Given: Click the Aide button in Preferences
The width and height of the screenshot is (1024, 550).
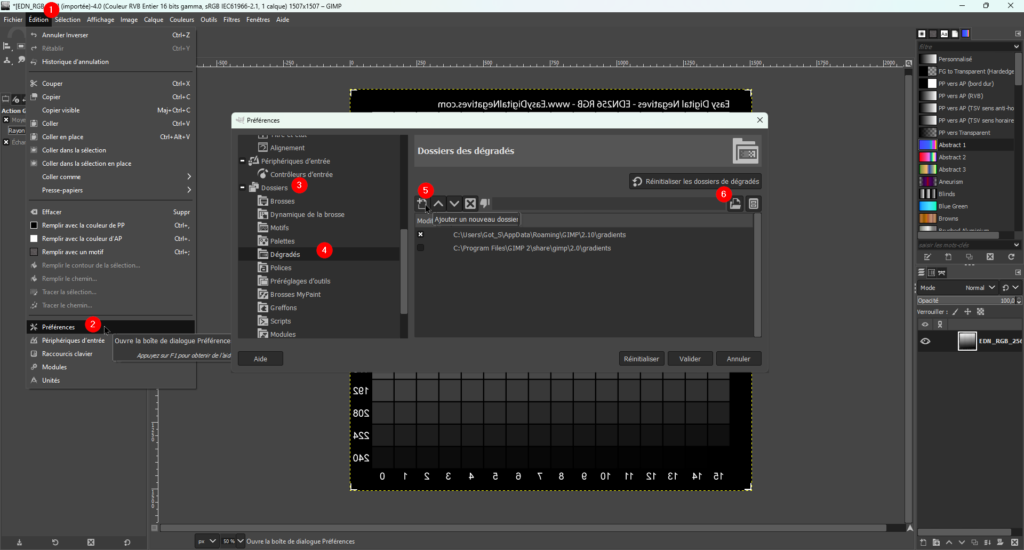Looking at the screenshot, I should point(260,359).
